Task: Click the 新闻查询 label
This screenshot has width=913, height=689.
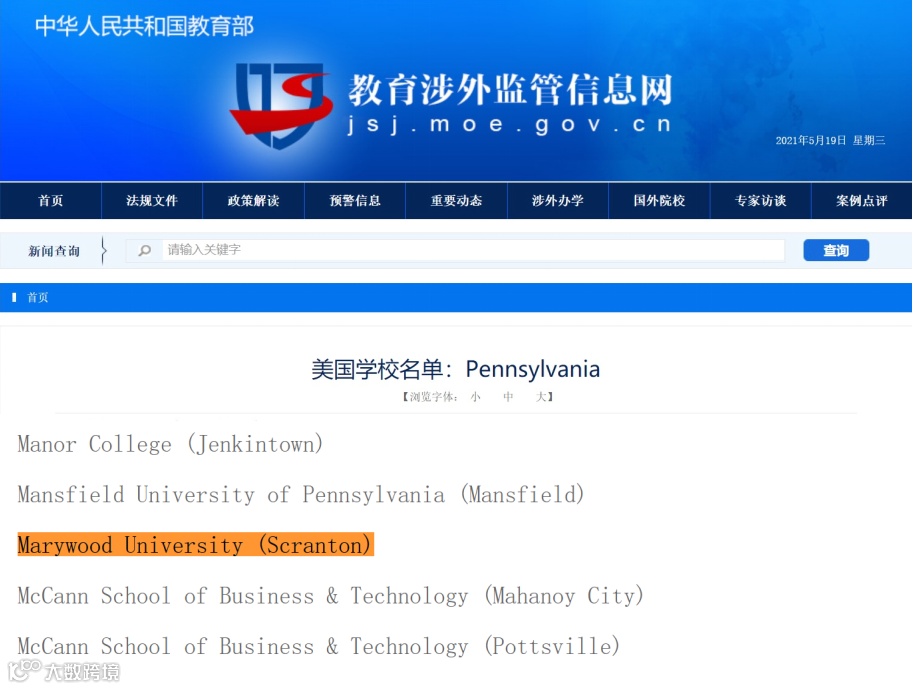Action: coord(54,251)
